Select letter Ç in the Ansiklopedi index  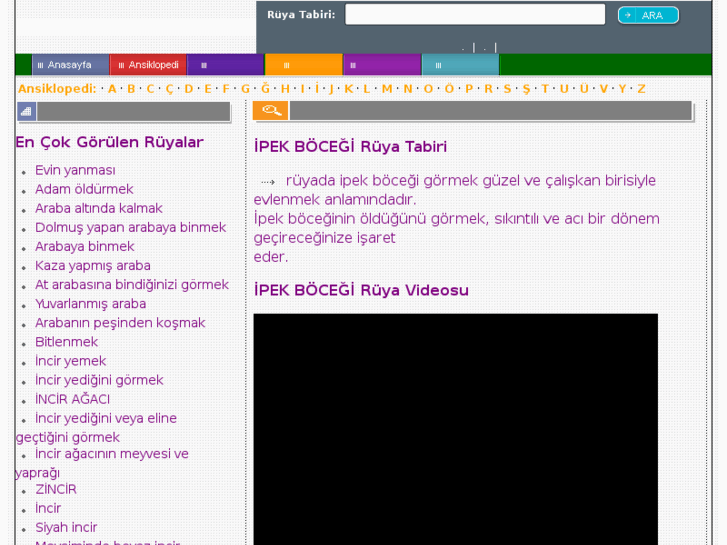(169, 89)
